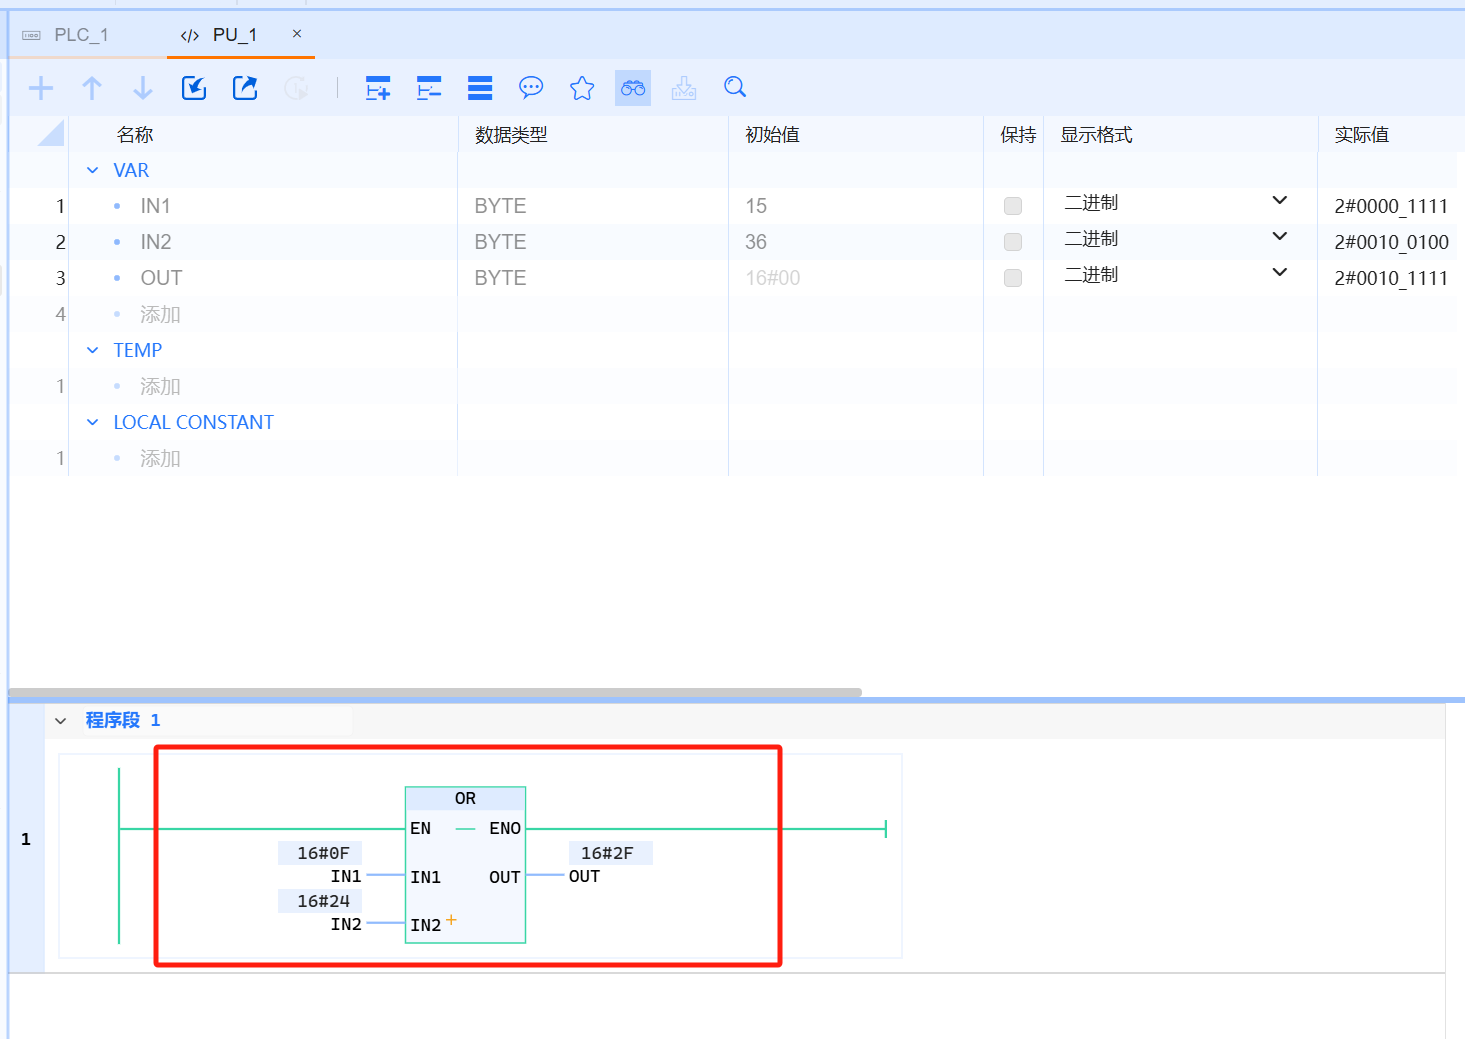The width and height of the screenshot is (1465, 1039).
Task: Click the horizontal scrollbar below the table
Action: pyautogui.click(x=435, y=692)
